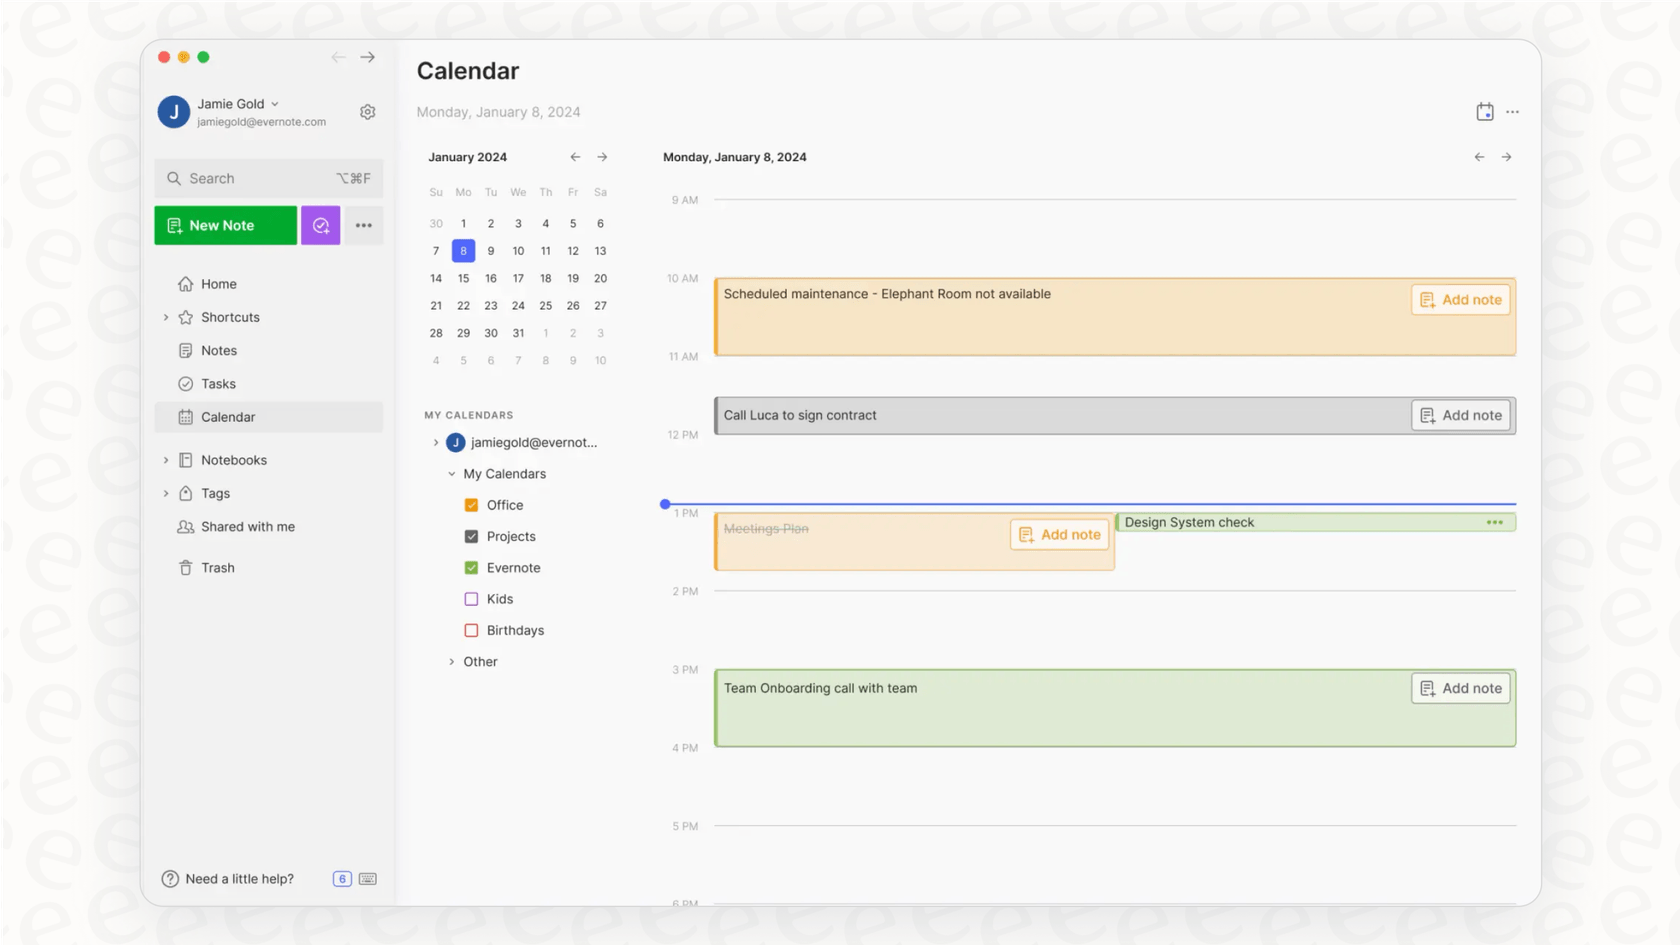Viewport: 1680px width, 945px height.
Task: Open account settings gear icon
Action: tap(368, 112)
